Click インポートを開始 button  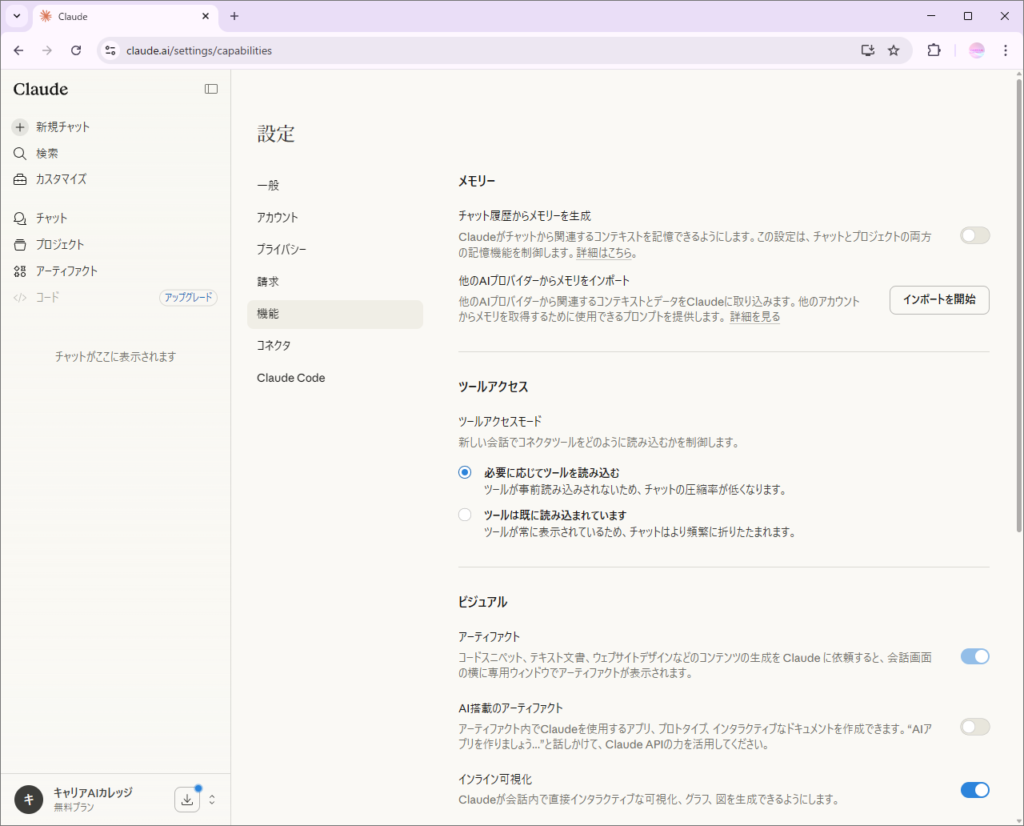pyautogui.click(x=939, y=300)
